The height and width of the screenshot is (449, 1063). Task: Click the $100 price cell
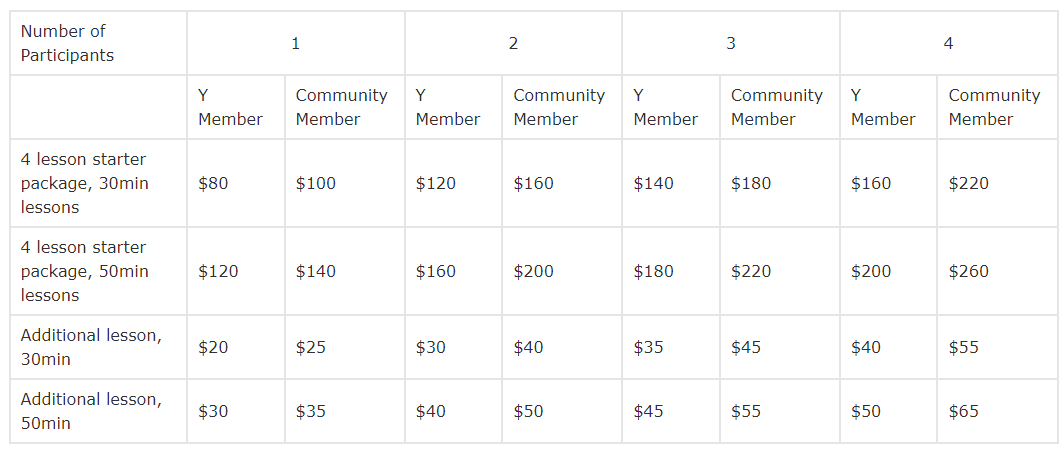(316, 183)
